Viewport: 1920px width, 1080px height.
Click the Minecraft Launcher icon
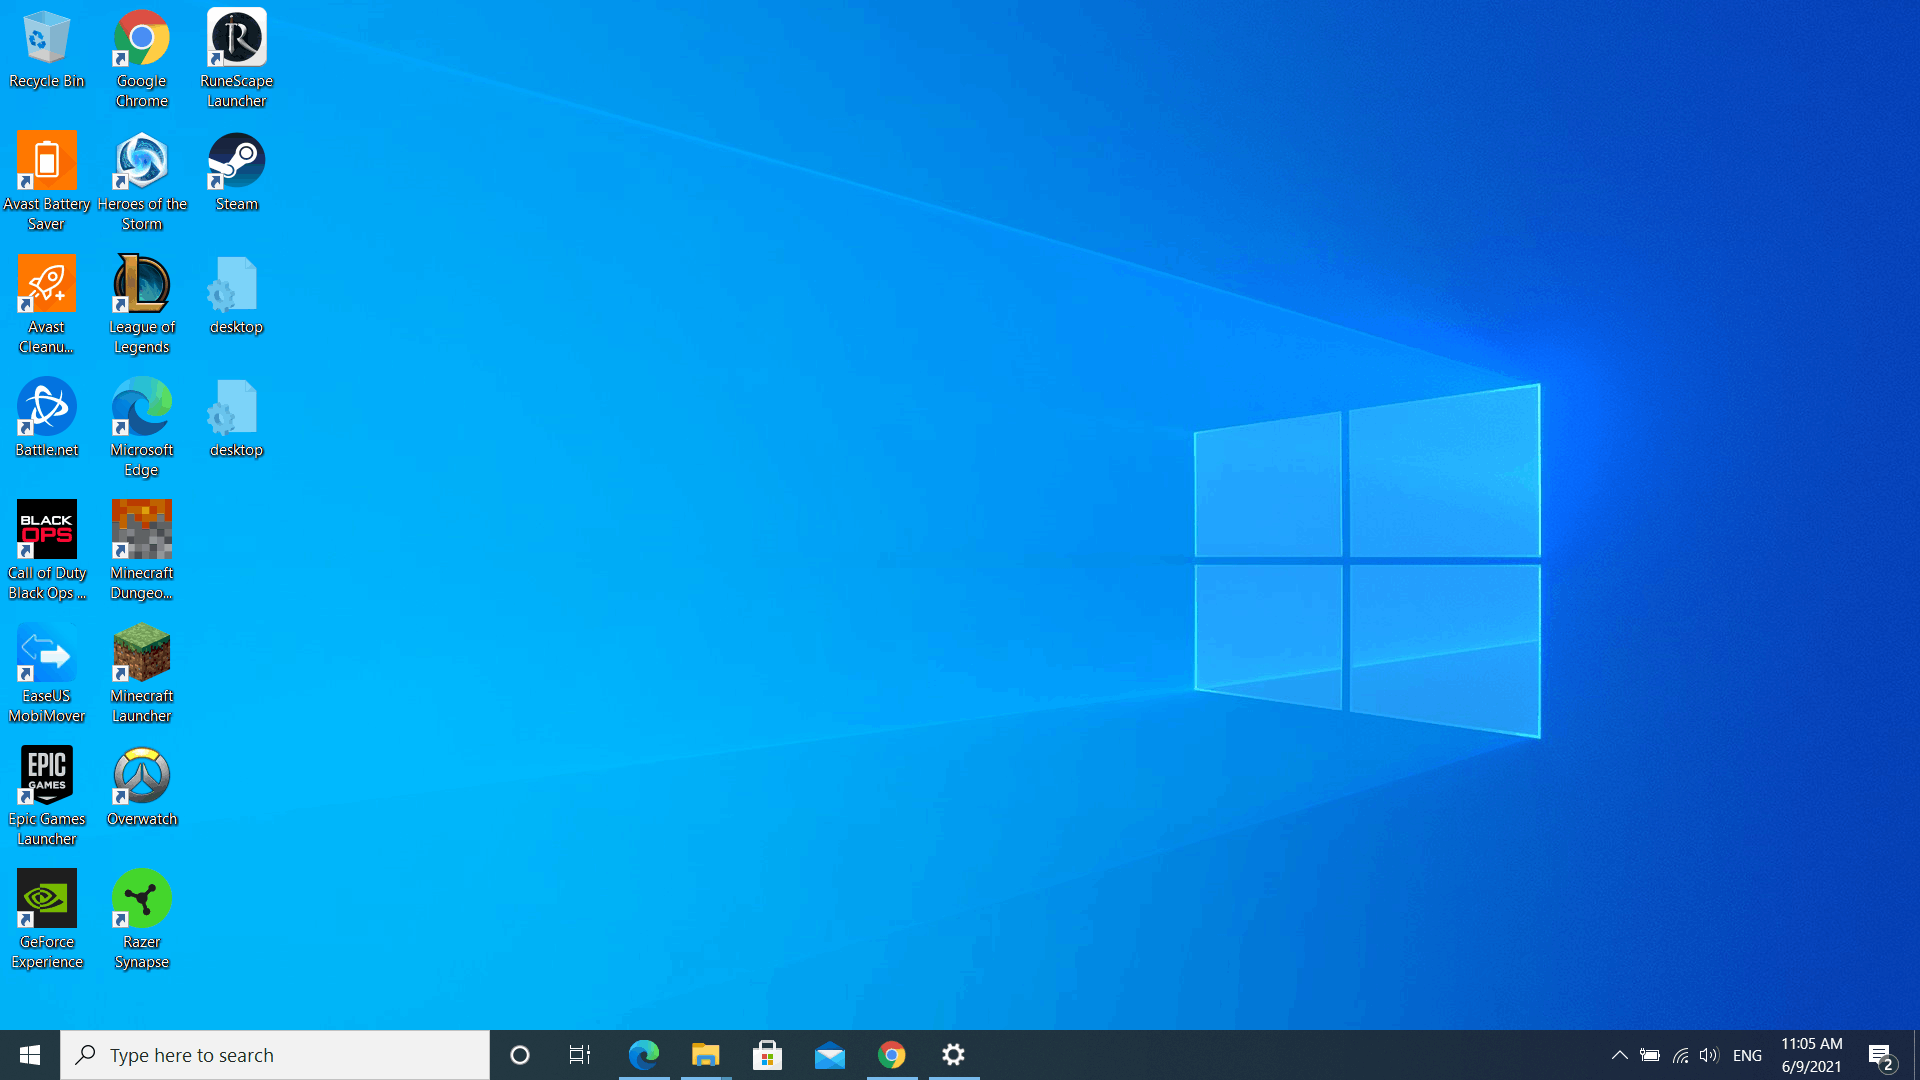point(141,654)
